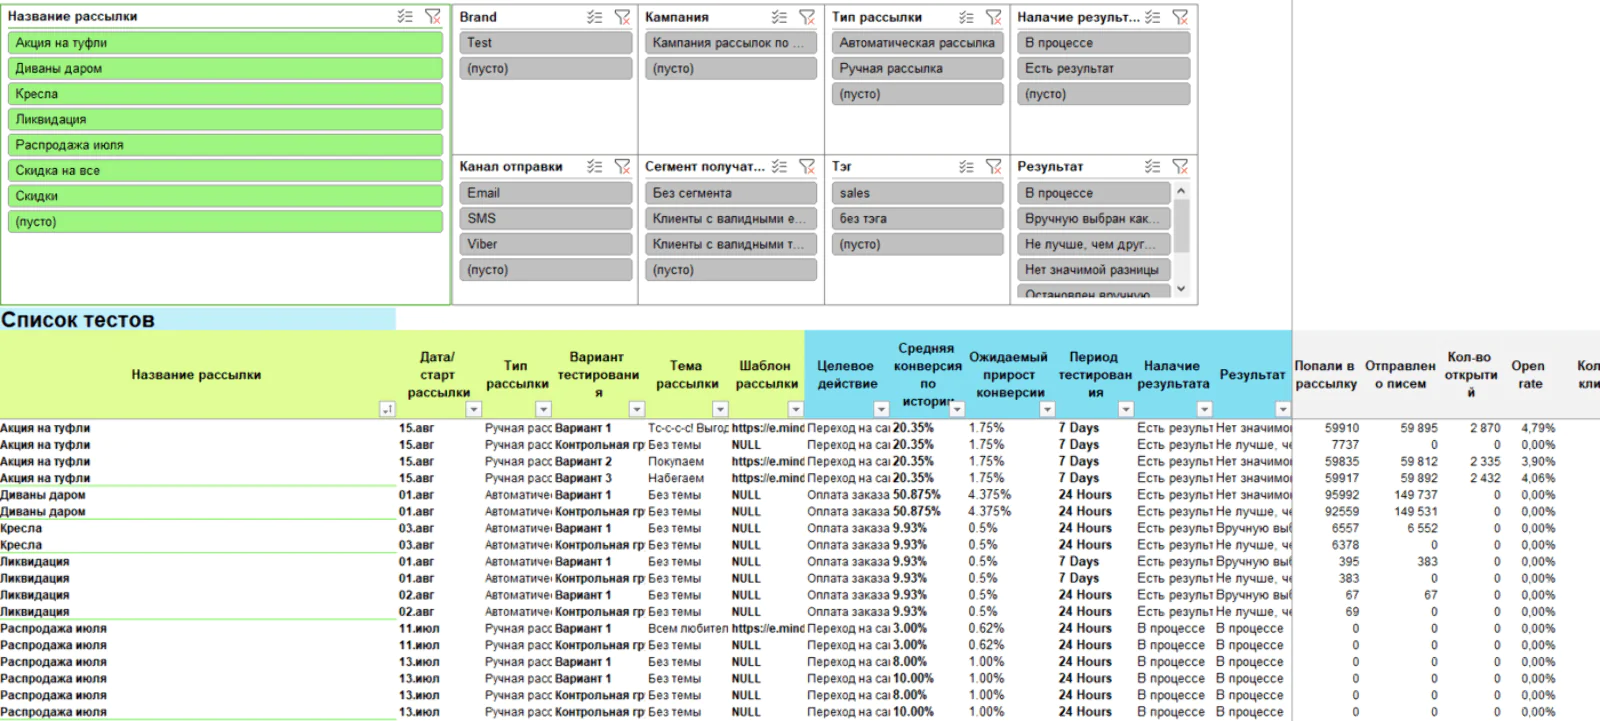This screenshot has height=721, width=1600.
Task: Select Test in Brand slicer
Action: 546,43
